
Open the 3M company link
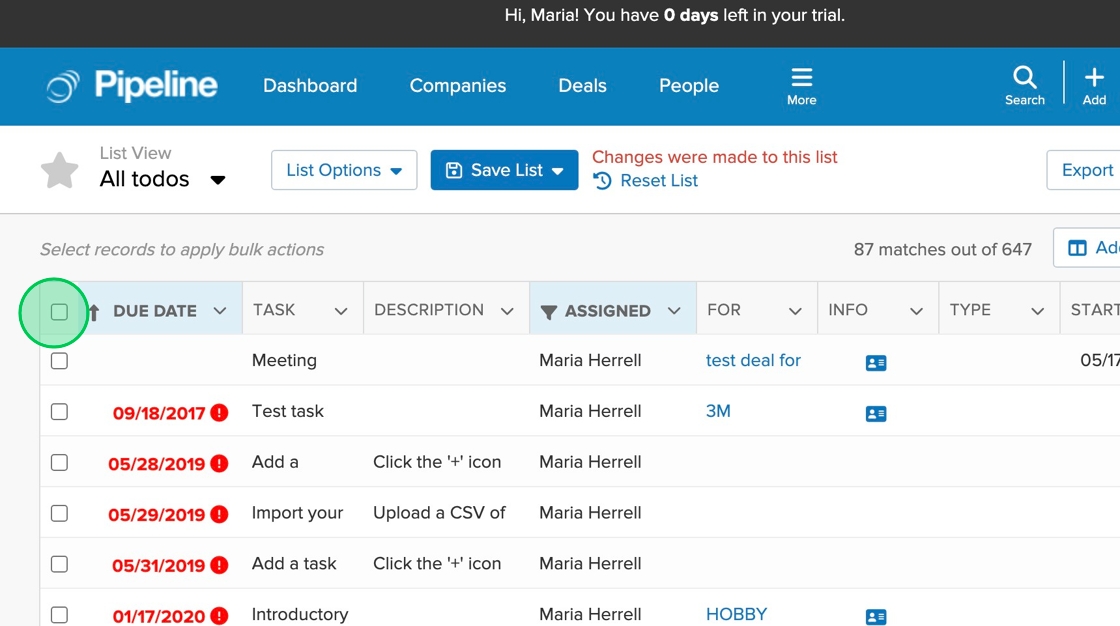pyautogui.click(x=718, y=411)
